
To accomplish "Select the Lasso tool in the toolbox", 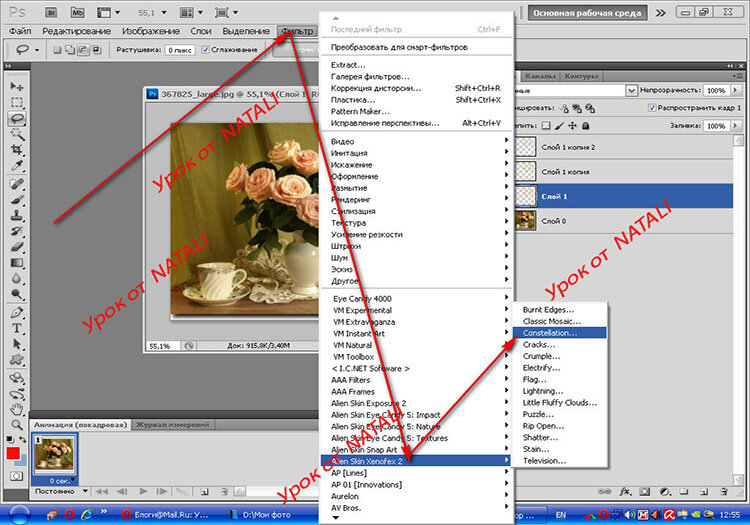I will [x=17, y=118].
